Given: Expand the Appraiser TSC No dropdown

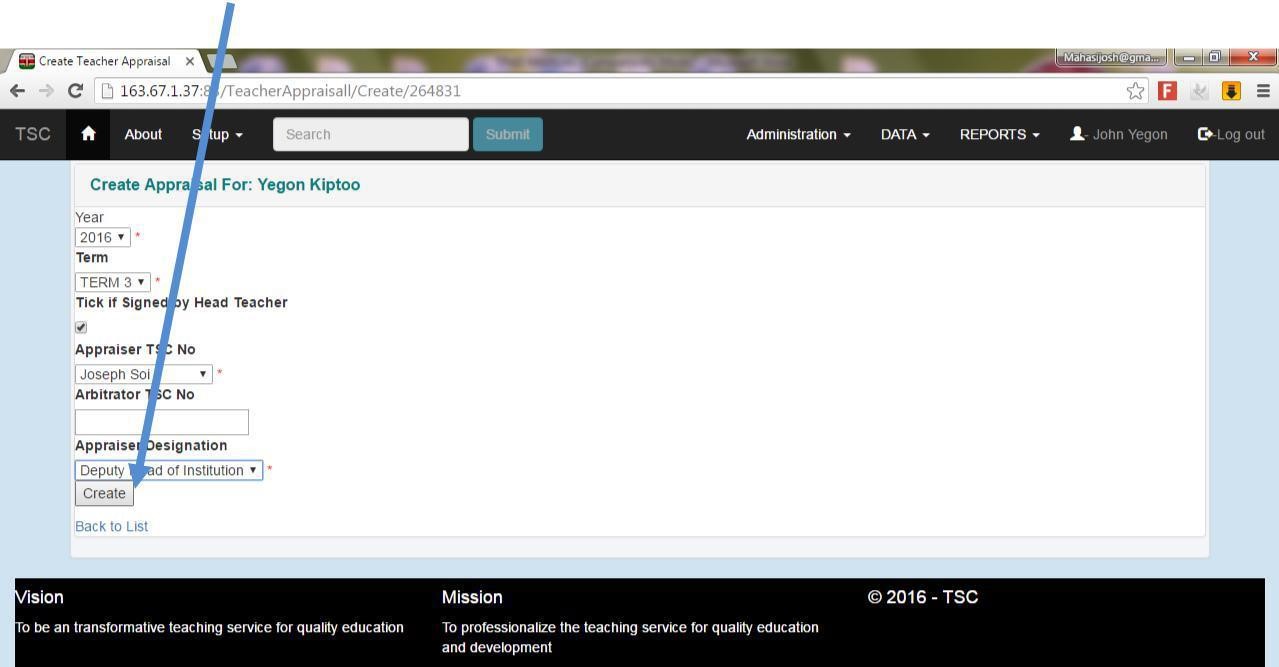Looking at the screenshot, I should pyautogui.click(x=144, y=374).
